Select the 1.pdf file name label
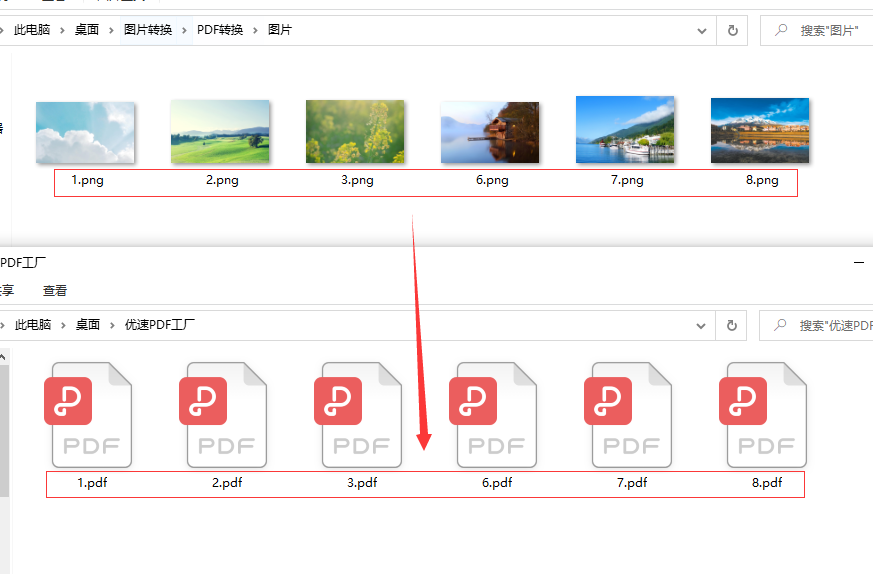The image size is (873, 574). pos(92,483)
